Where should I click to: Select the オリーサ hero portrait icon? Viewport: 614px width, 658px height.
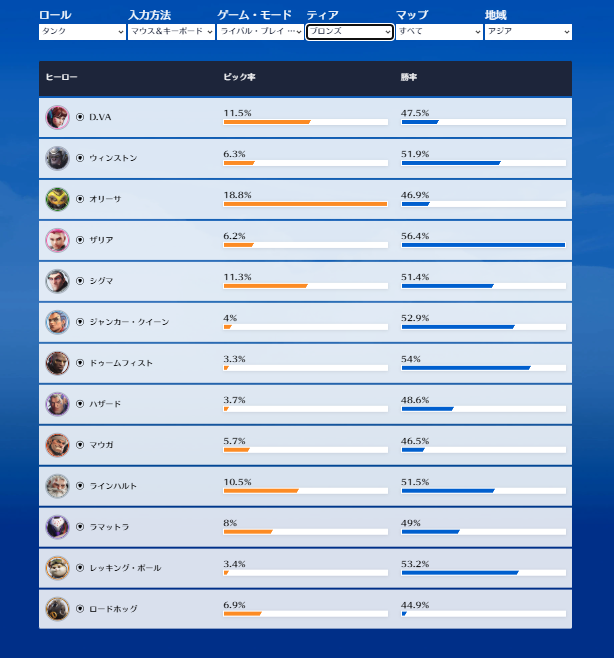tap(57, 199)
